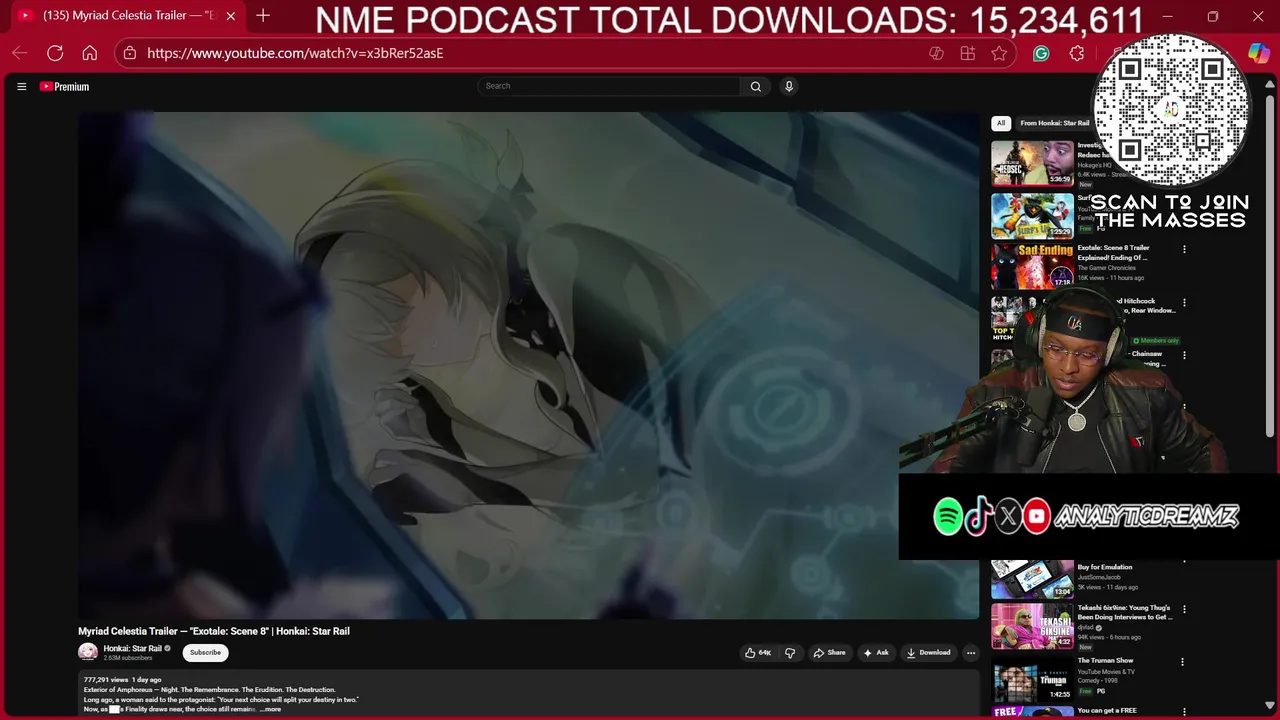Open The Truman Show title link

point(1105,660)
